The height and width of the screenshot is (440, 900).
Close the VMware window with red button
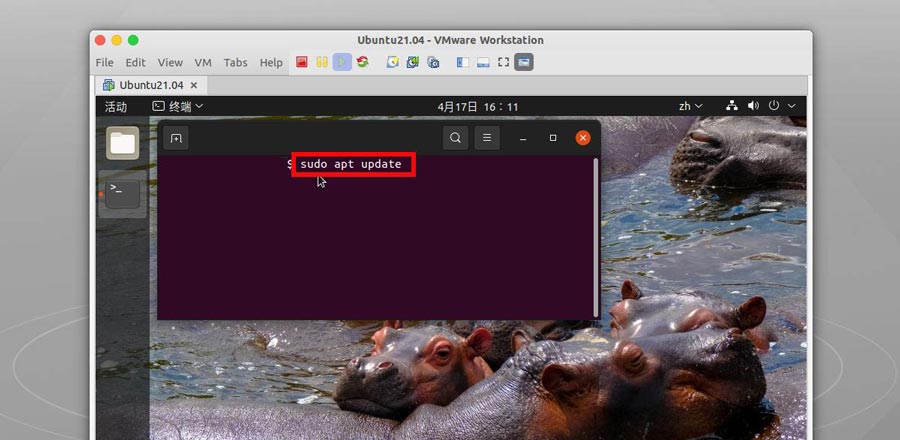(x=100, y=40)
